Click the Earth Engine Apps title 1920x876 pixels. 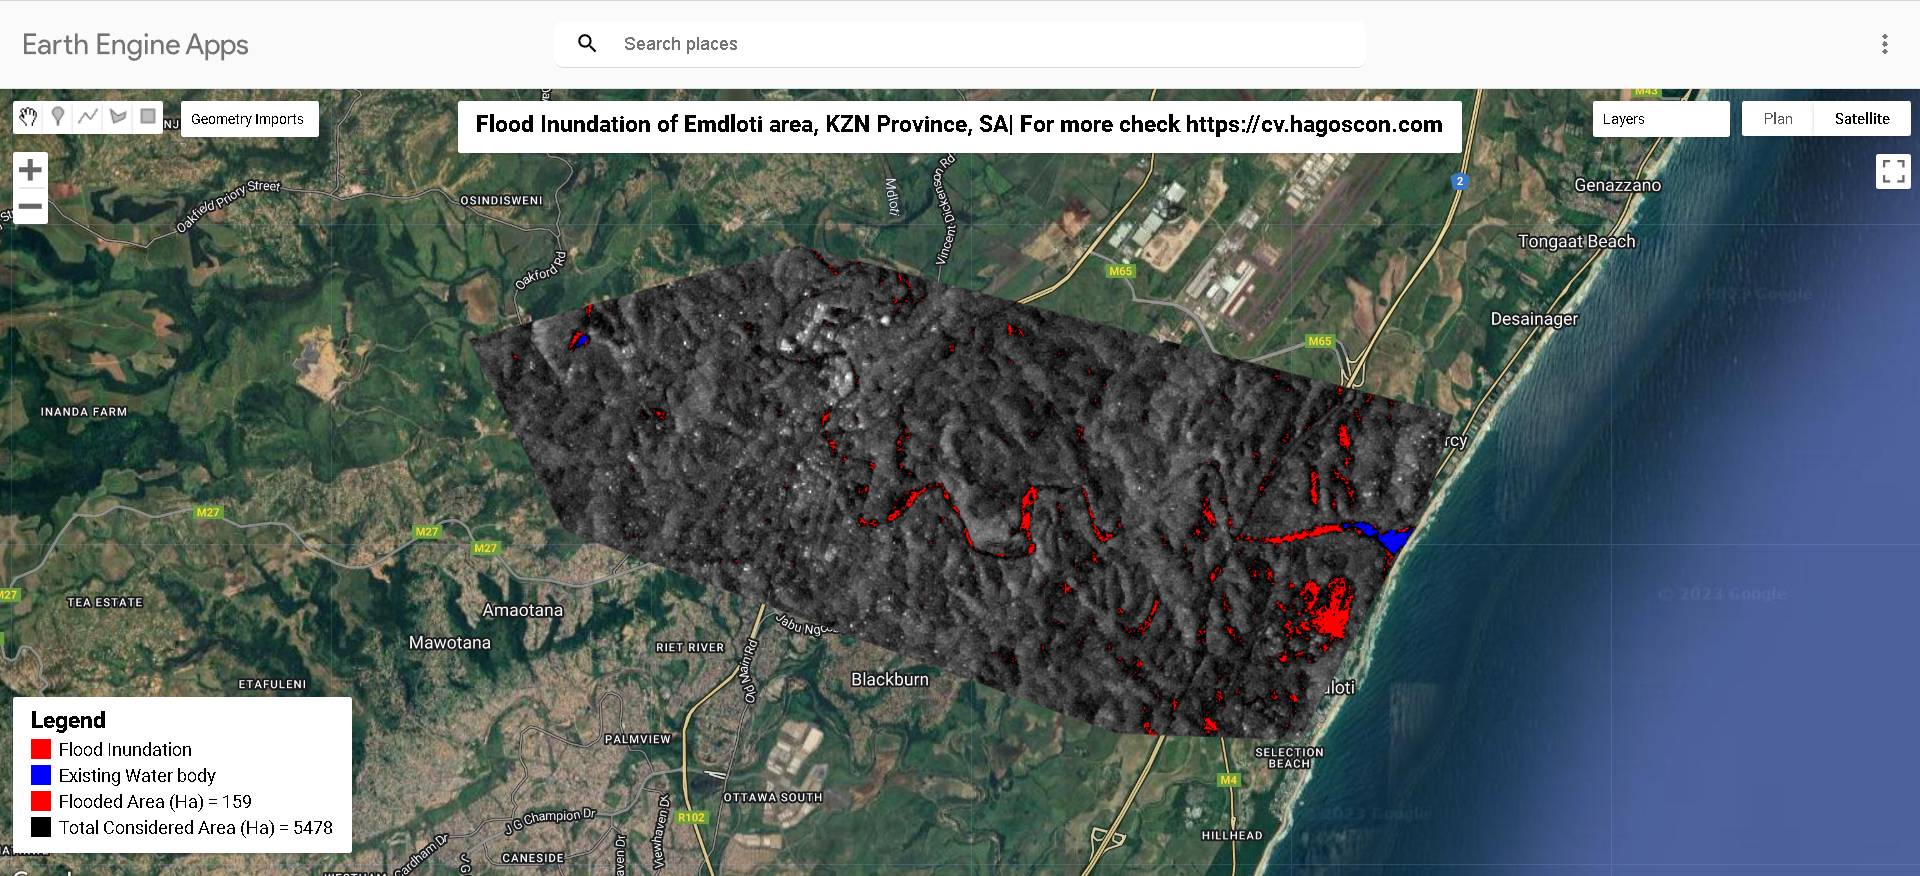tap(135, 45)
